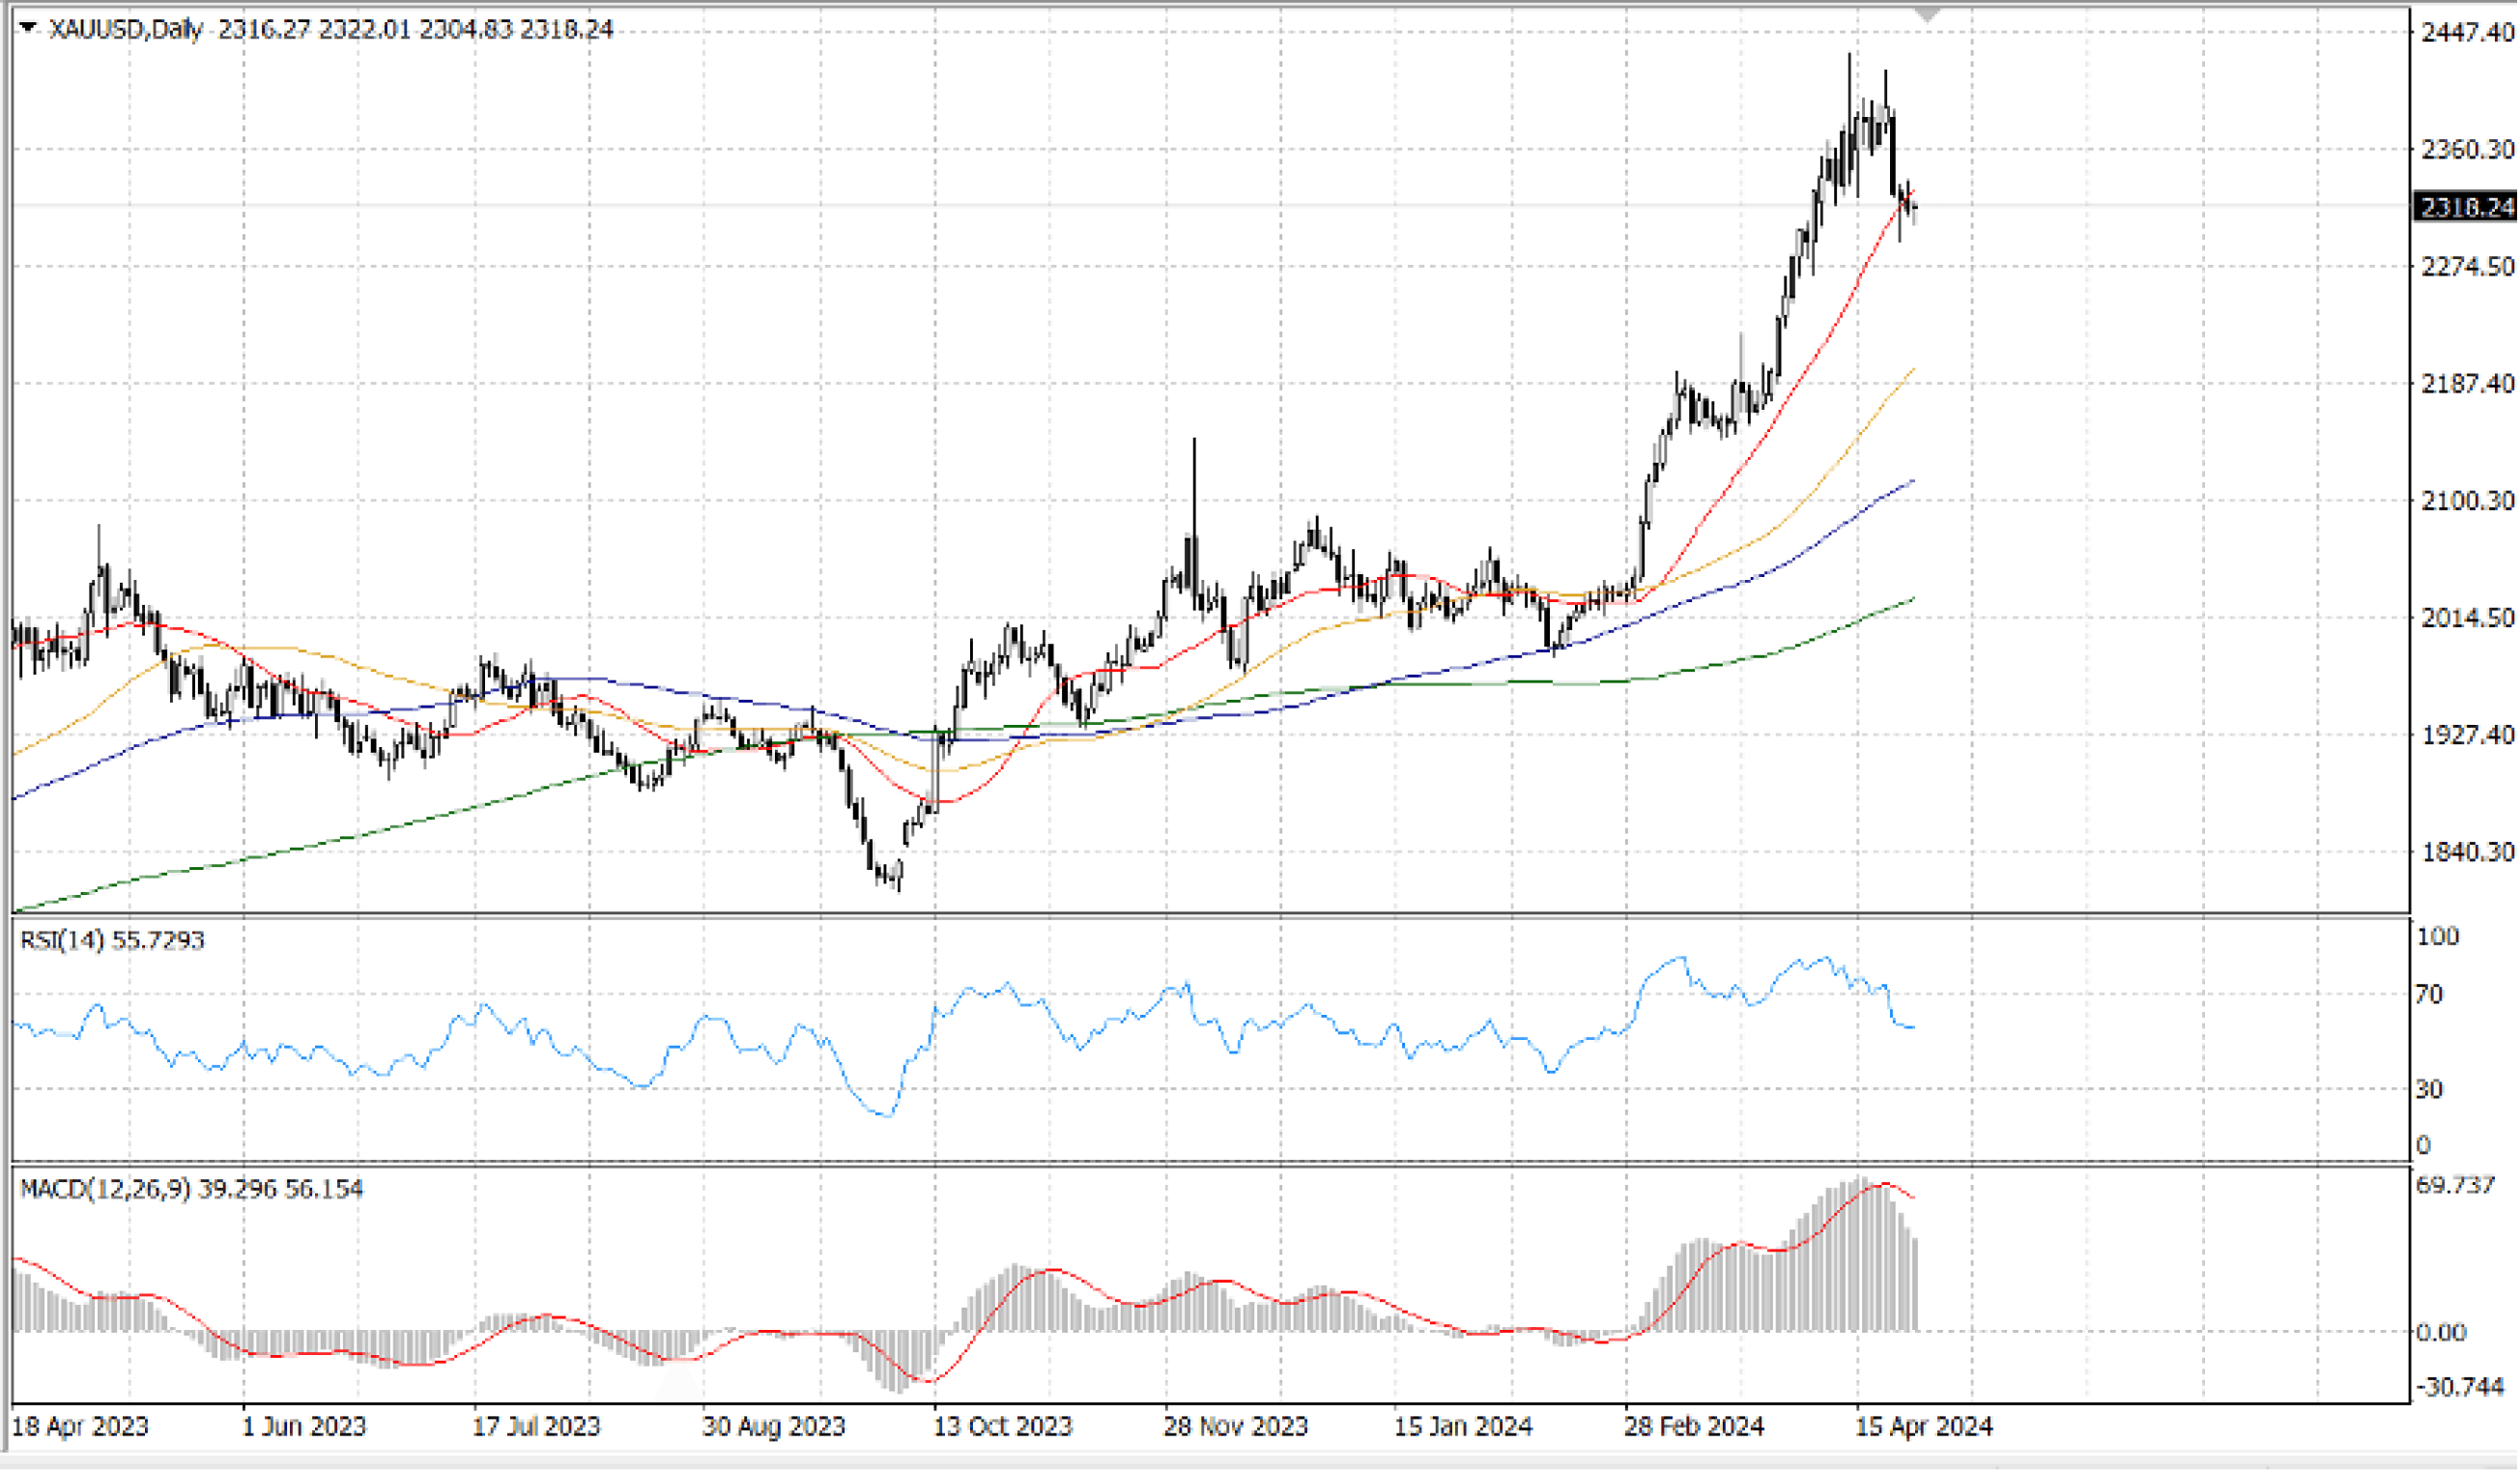Click the XAUUSD,Daily chart title text

click(x=125, y=29)
